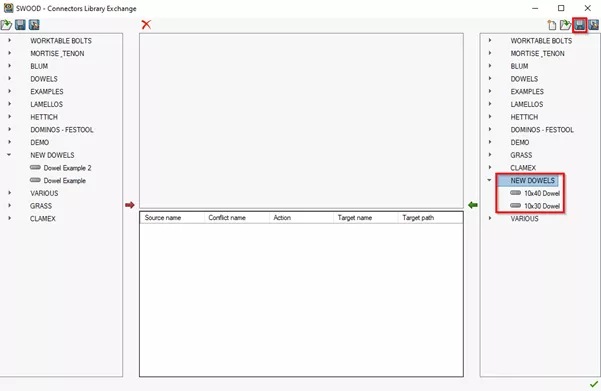Select Dowel Example 2 in the left tree

tap(67, 168)
